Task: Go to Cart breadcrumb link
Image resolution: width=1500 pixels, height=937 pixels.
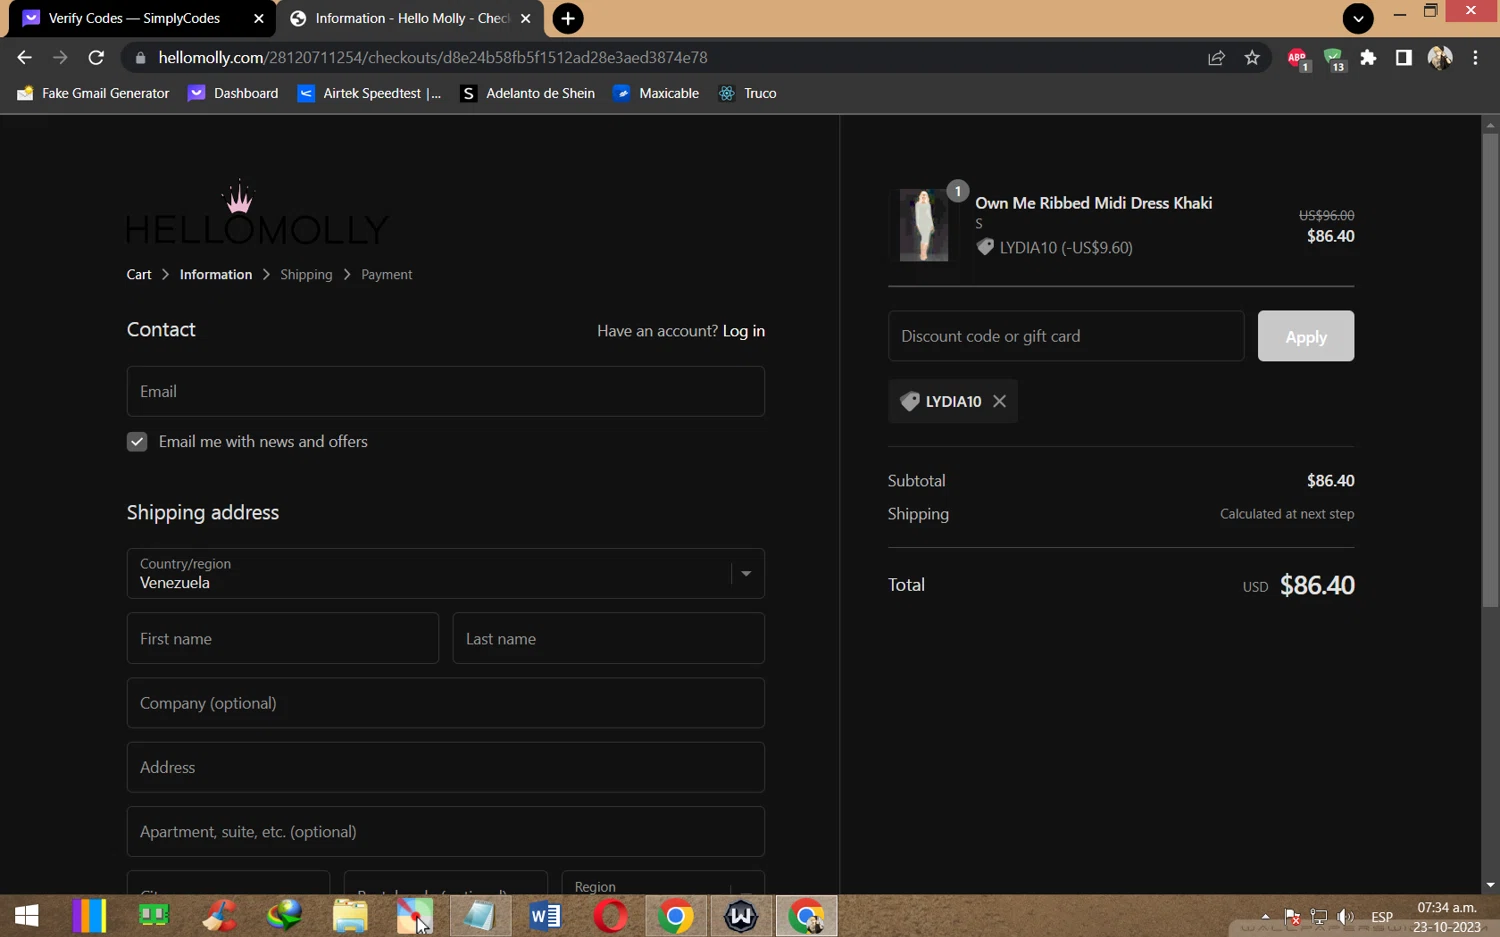Action: tap(139, 274)
